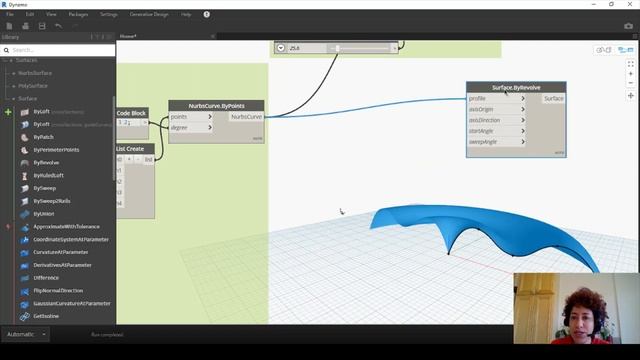Click the number slider thumb handle
Image resolution: width=640 pixels, height=360 pixels.
tap(338, 48)
